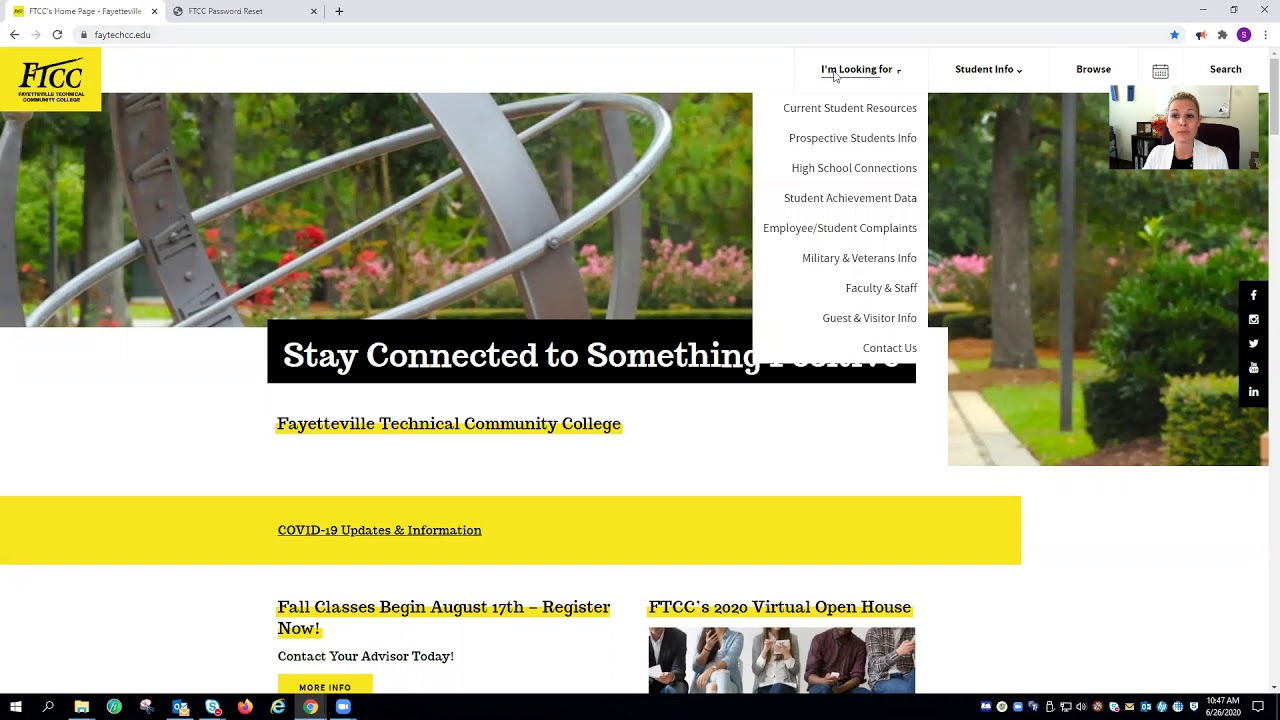The width and height of the screenshot is (1280, 720).
Task: Open the Snipping Tool from the taskbar
Action: coord(147,707)
